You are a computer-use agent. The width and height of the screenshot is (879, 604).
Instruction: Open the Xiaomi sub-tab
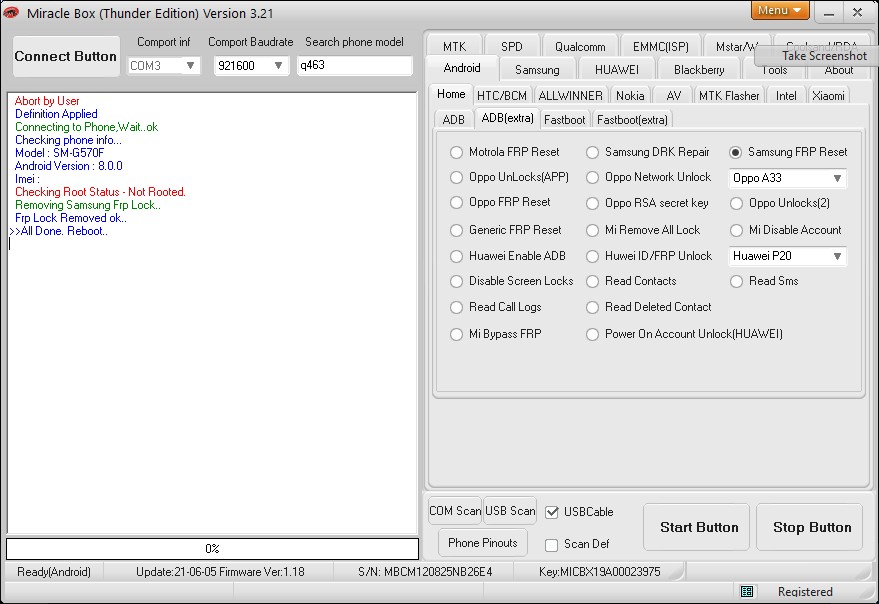point(828,96)
